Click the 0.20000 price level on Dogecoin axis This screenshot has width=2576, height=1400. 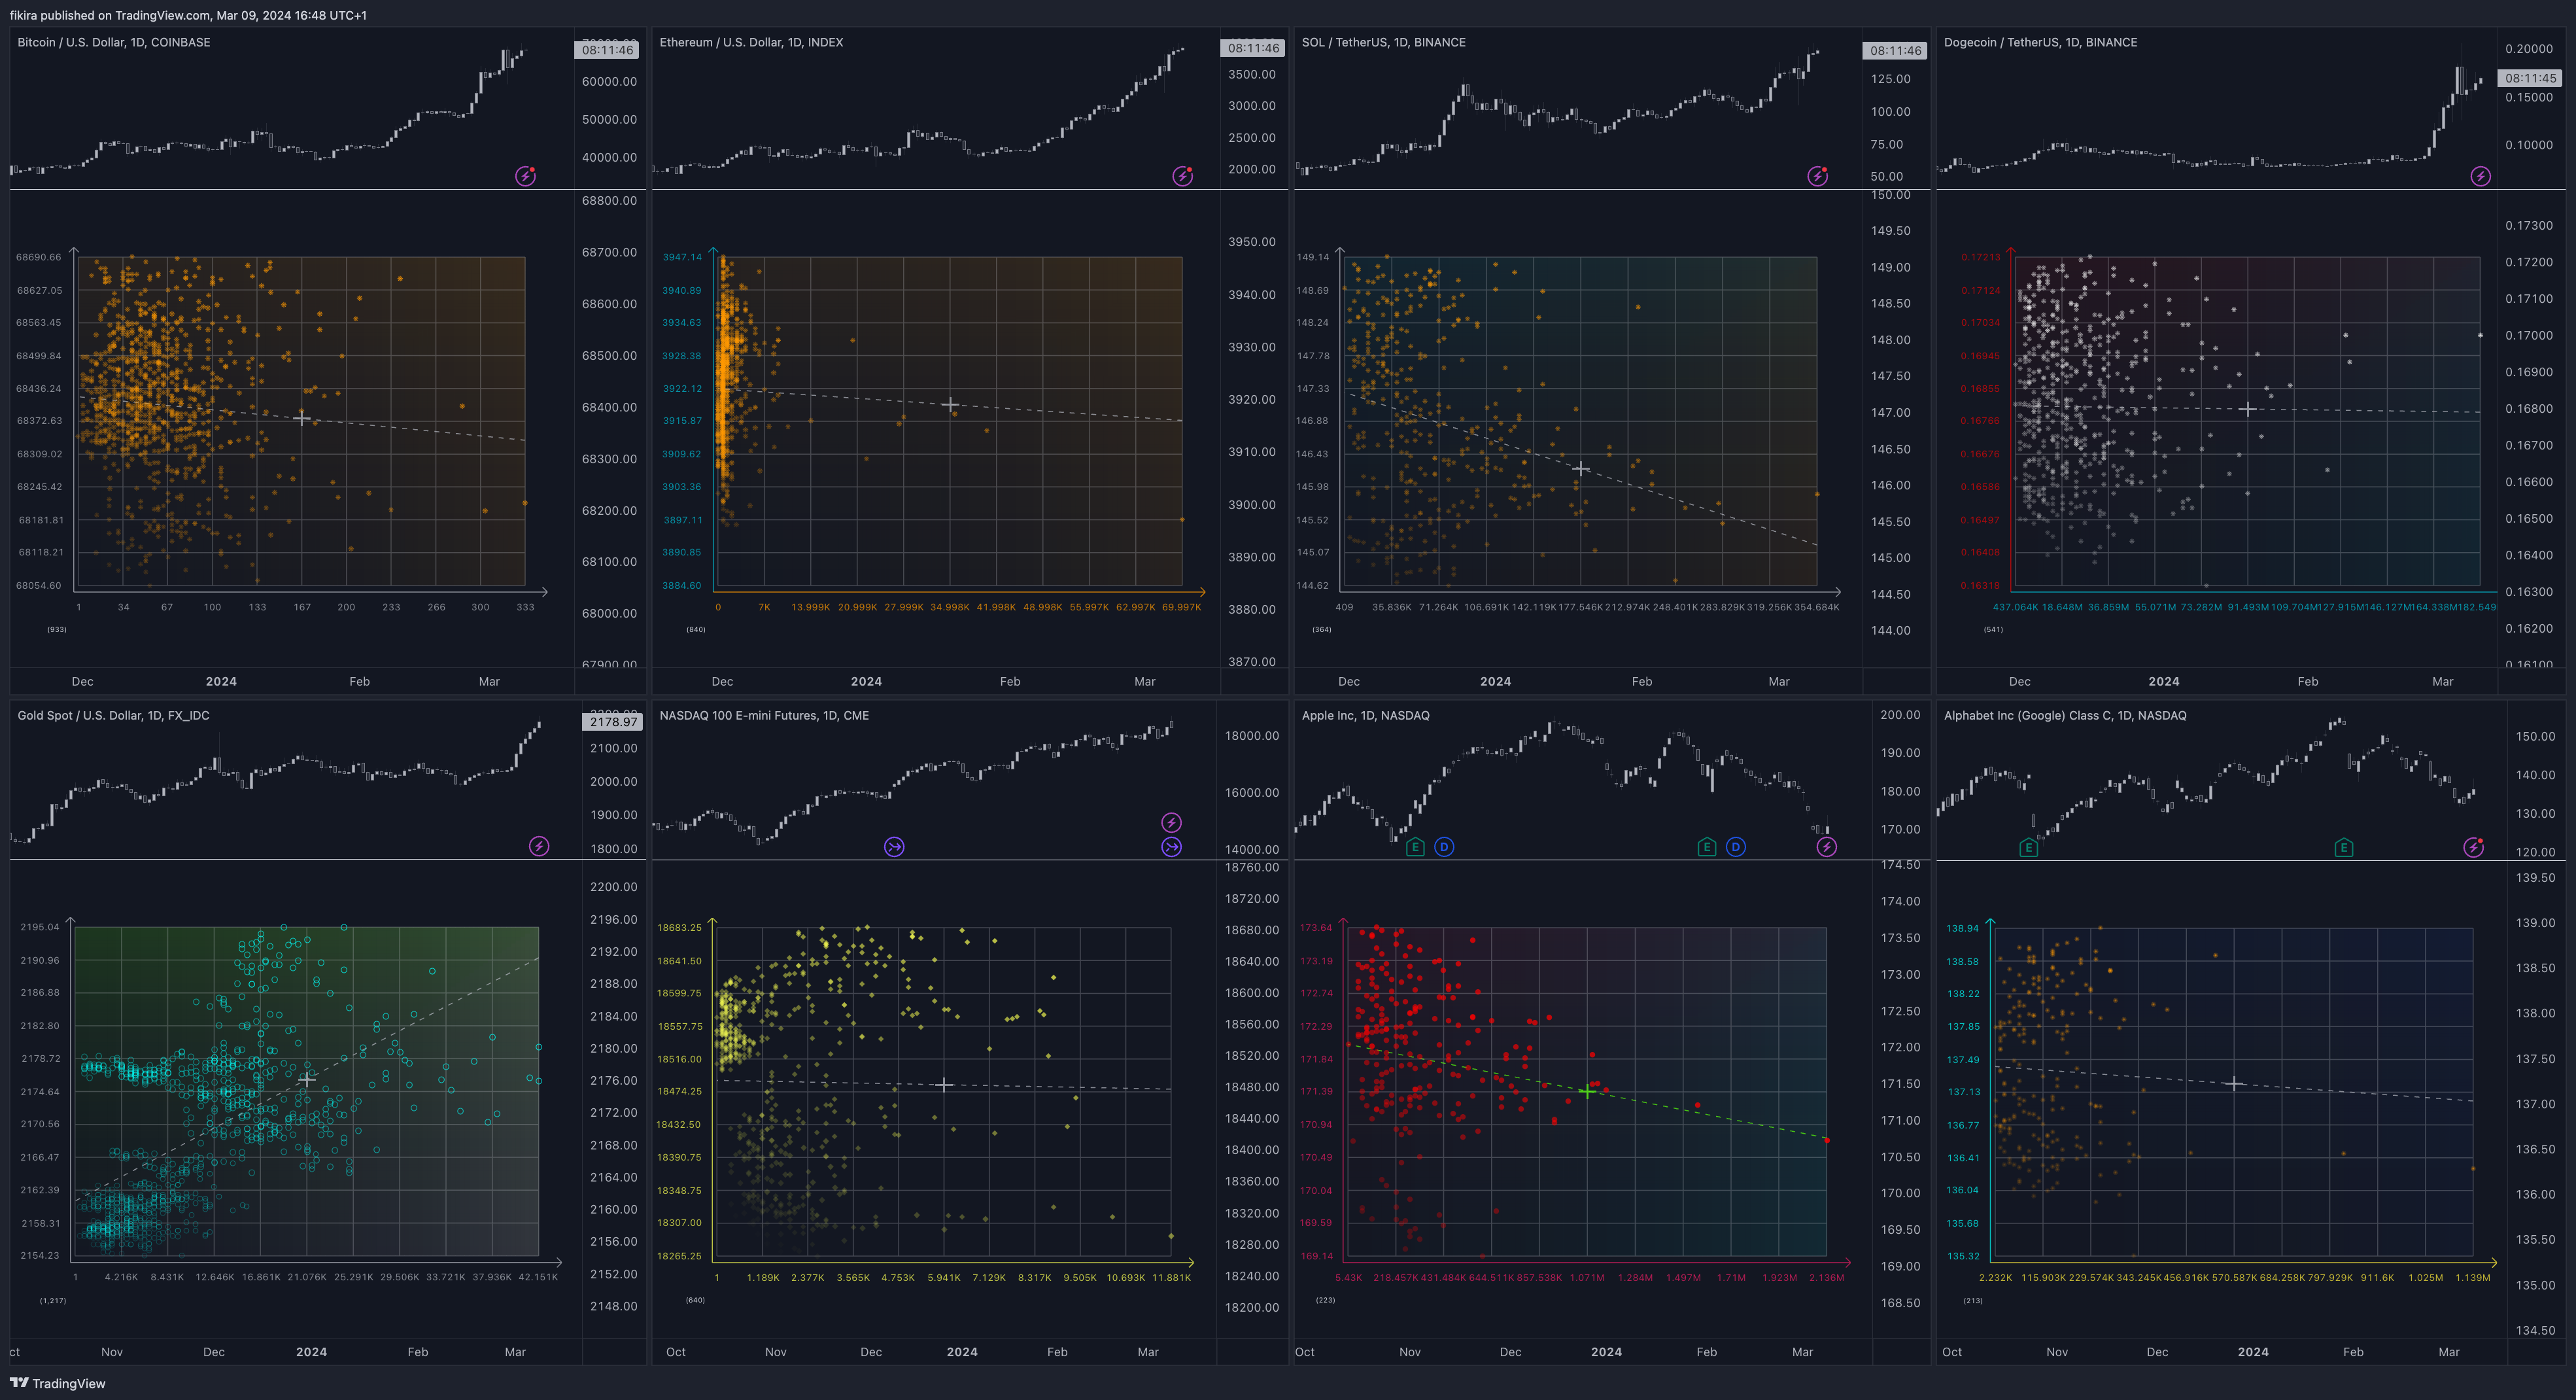(2529, 49)
